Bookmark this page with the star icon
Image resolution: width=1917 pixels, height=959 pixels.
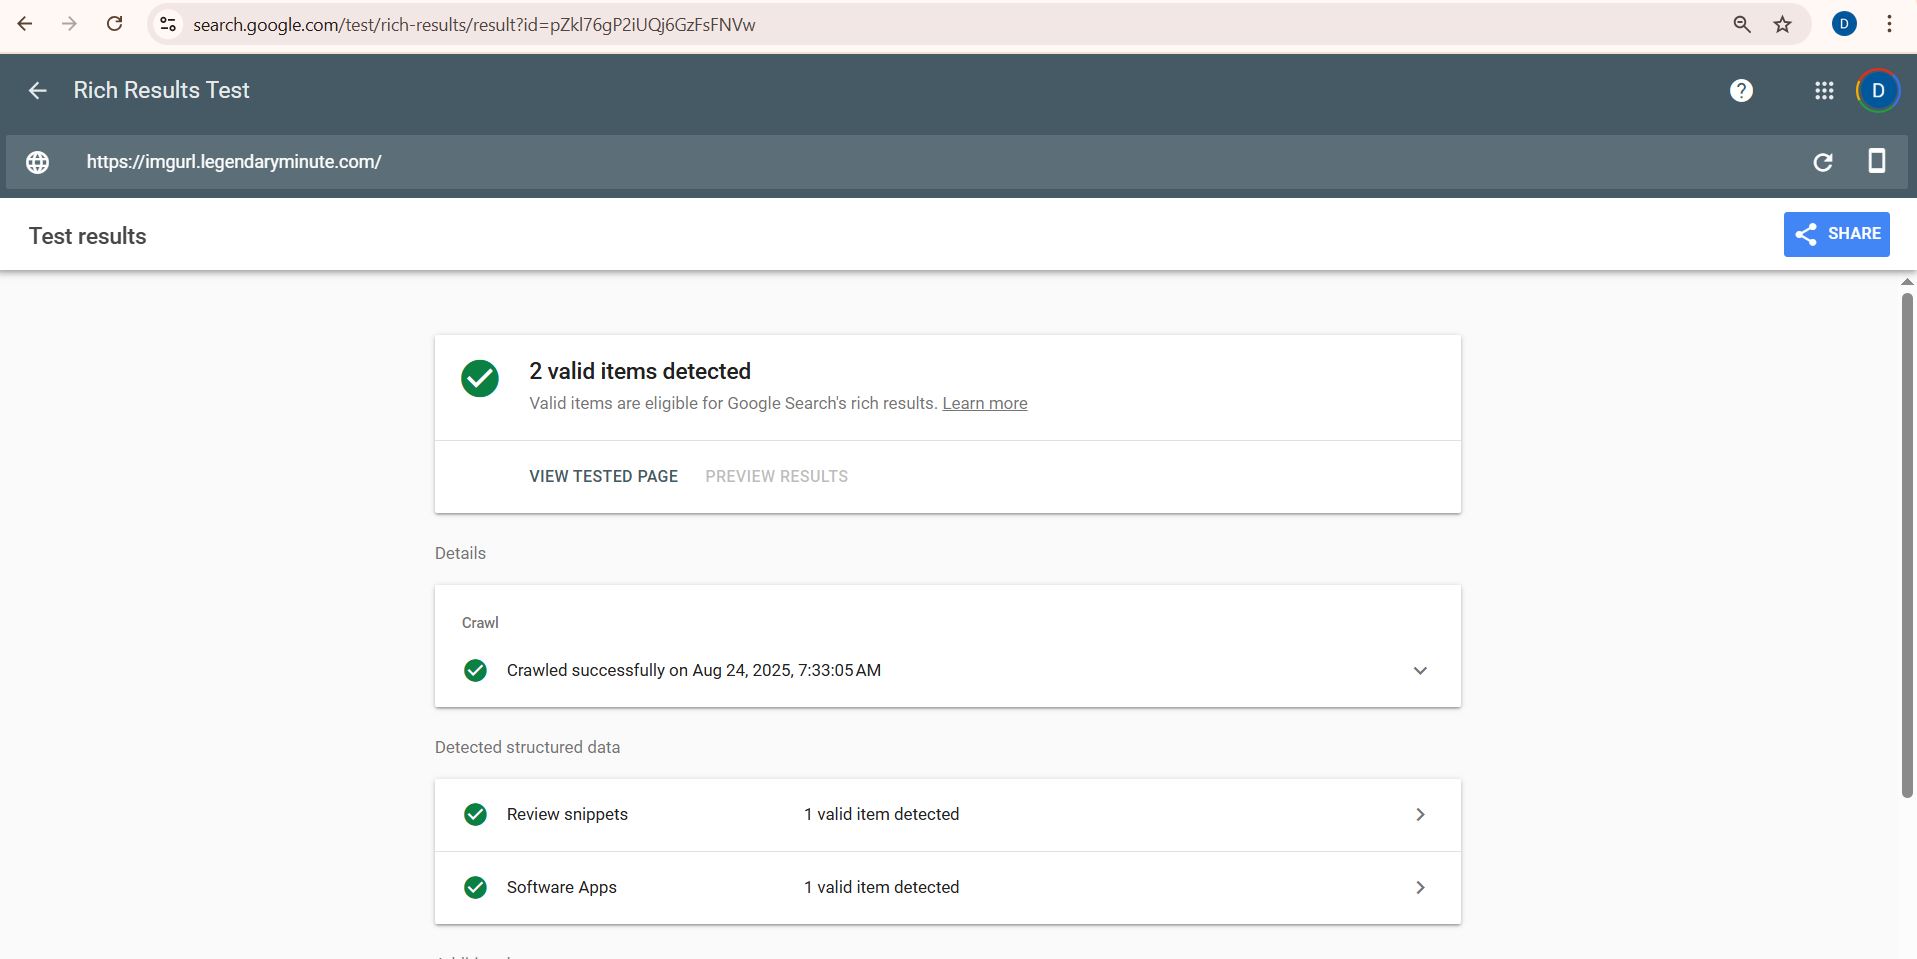click(x=1782, y=24)
